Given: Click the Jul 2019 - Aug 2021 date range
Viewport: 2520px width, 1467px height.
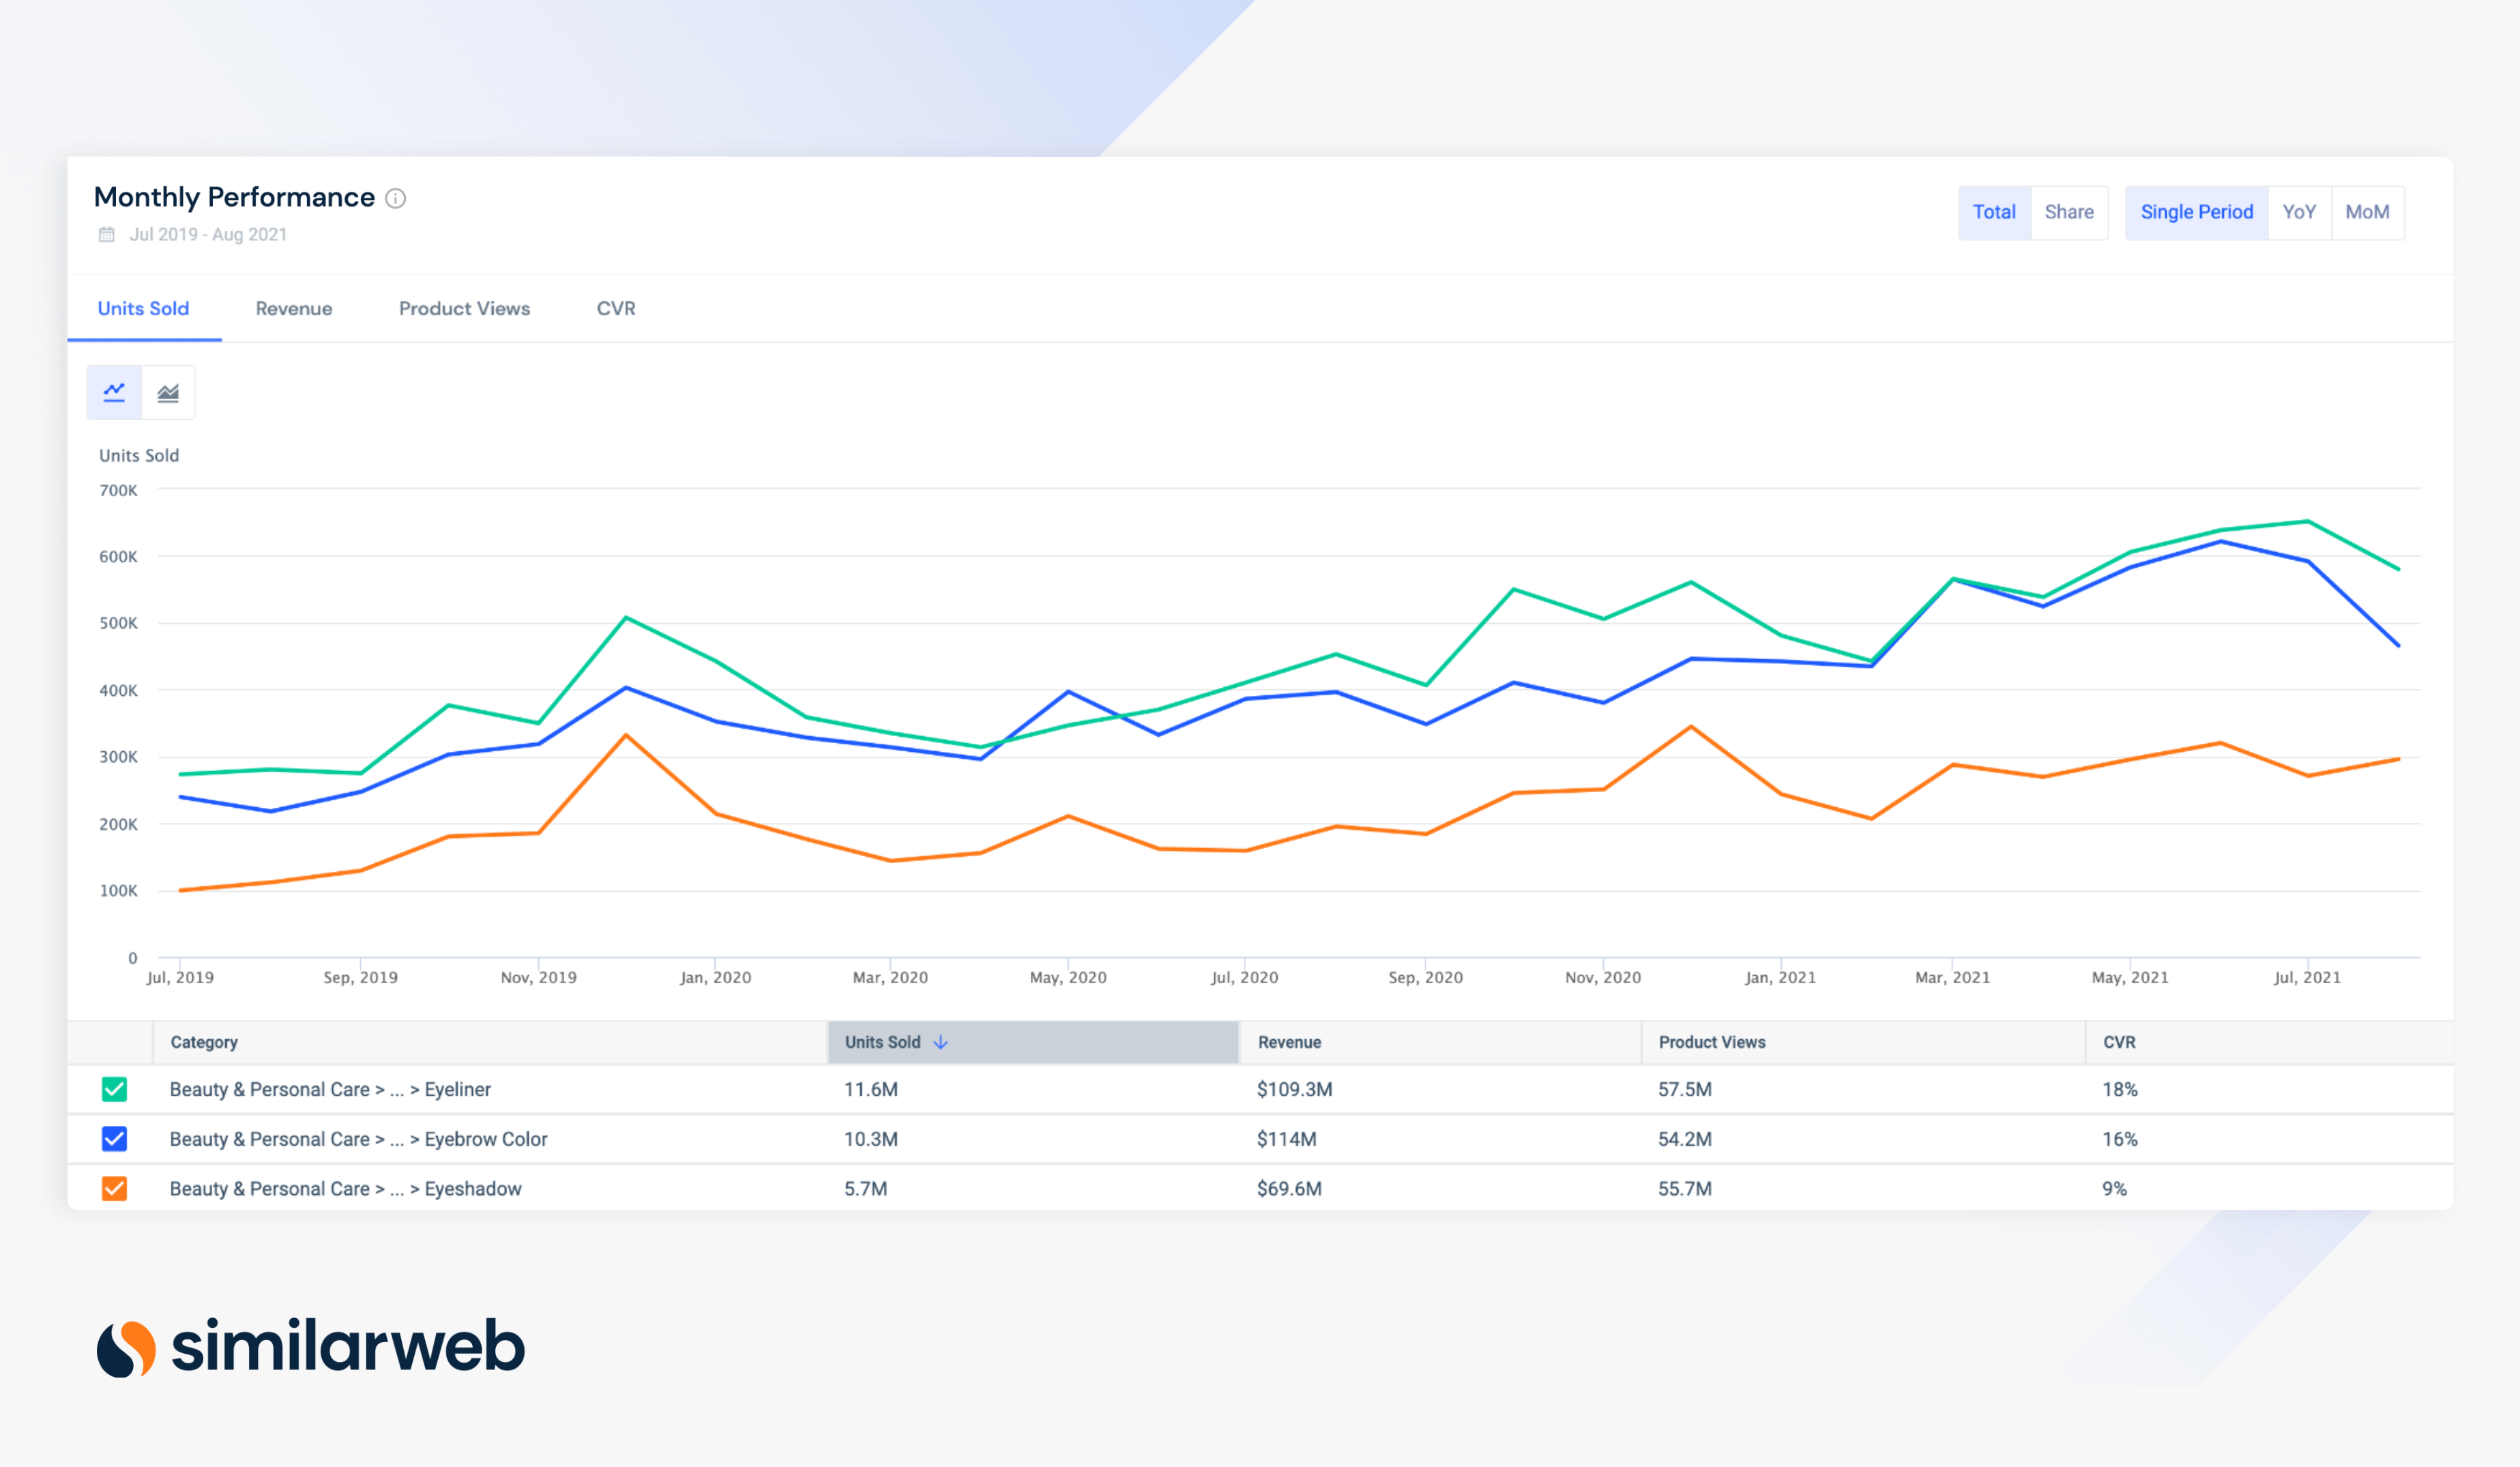Looking at the screenshot, I should coord(208,234).
